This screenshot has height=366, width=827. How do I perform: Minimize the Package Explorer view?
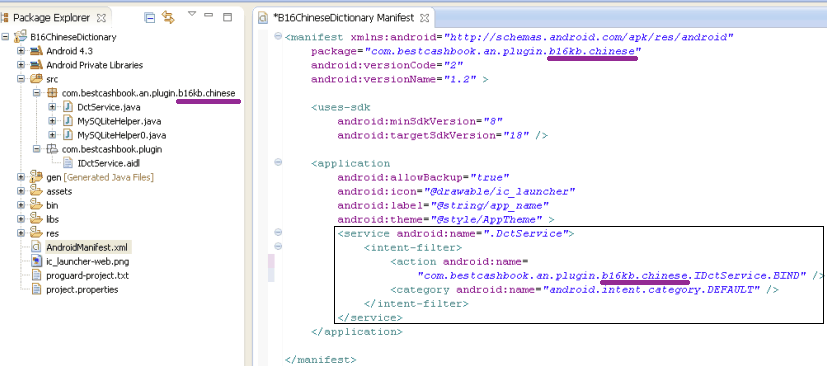(209, 16)
